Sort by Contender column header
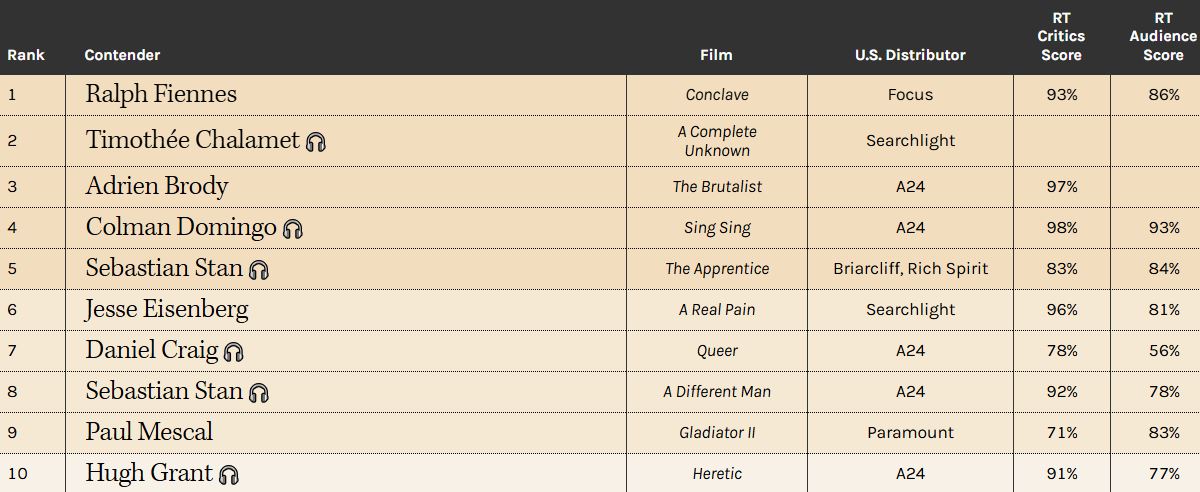1200x492 pixels. (x=122, y=55)
